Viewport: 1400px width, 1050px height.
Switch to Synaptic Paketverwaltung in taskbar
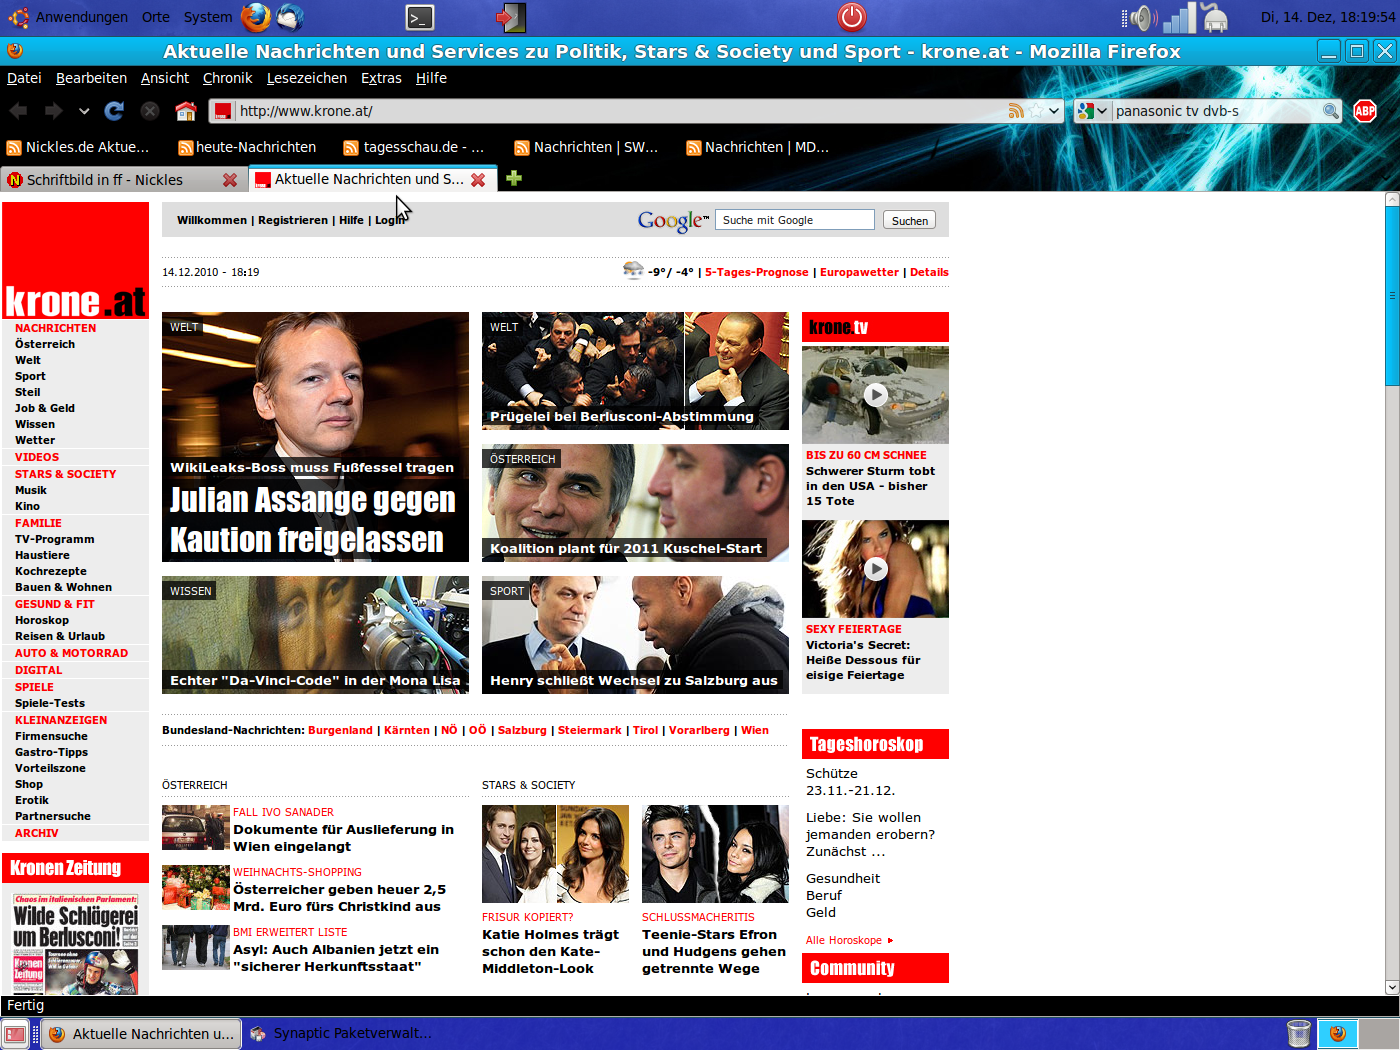342,1033
